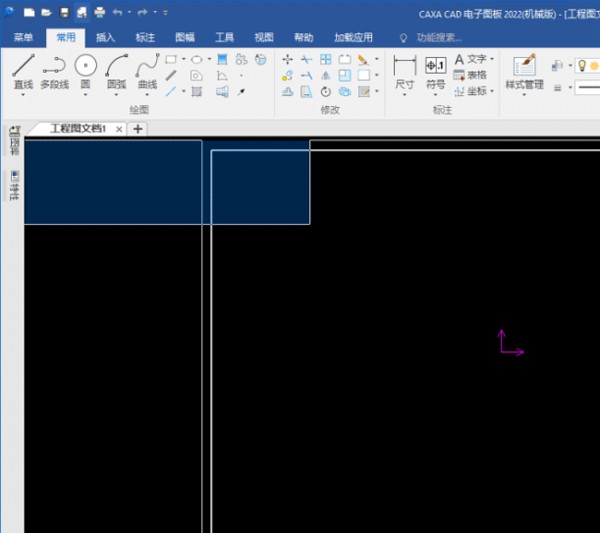This screenshot has width=600, height=533.
Task: Choose the array grid tool
Action: [x=326, y=59]
